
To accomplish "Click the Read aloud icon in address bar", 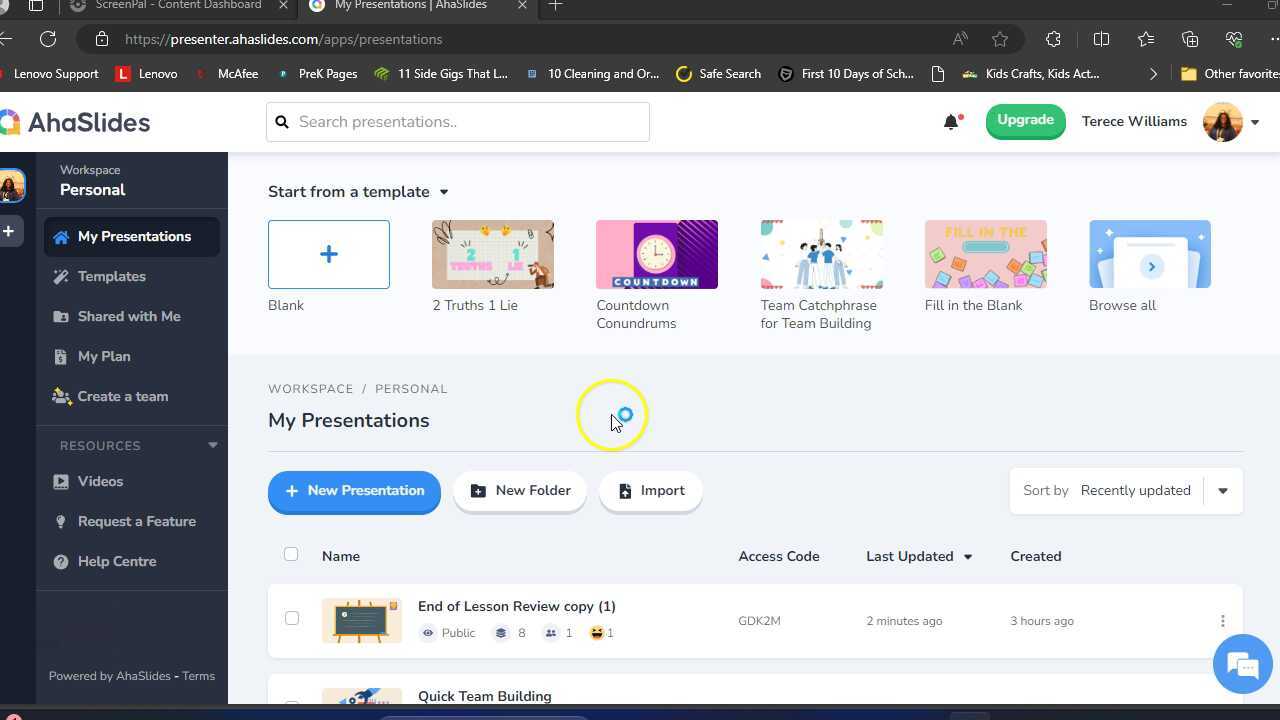I will (x=960, y=39).
